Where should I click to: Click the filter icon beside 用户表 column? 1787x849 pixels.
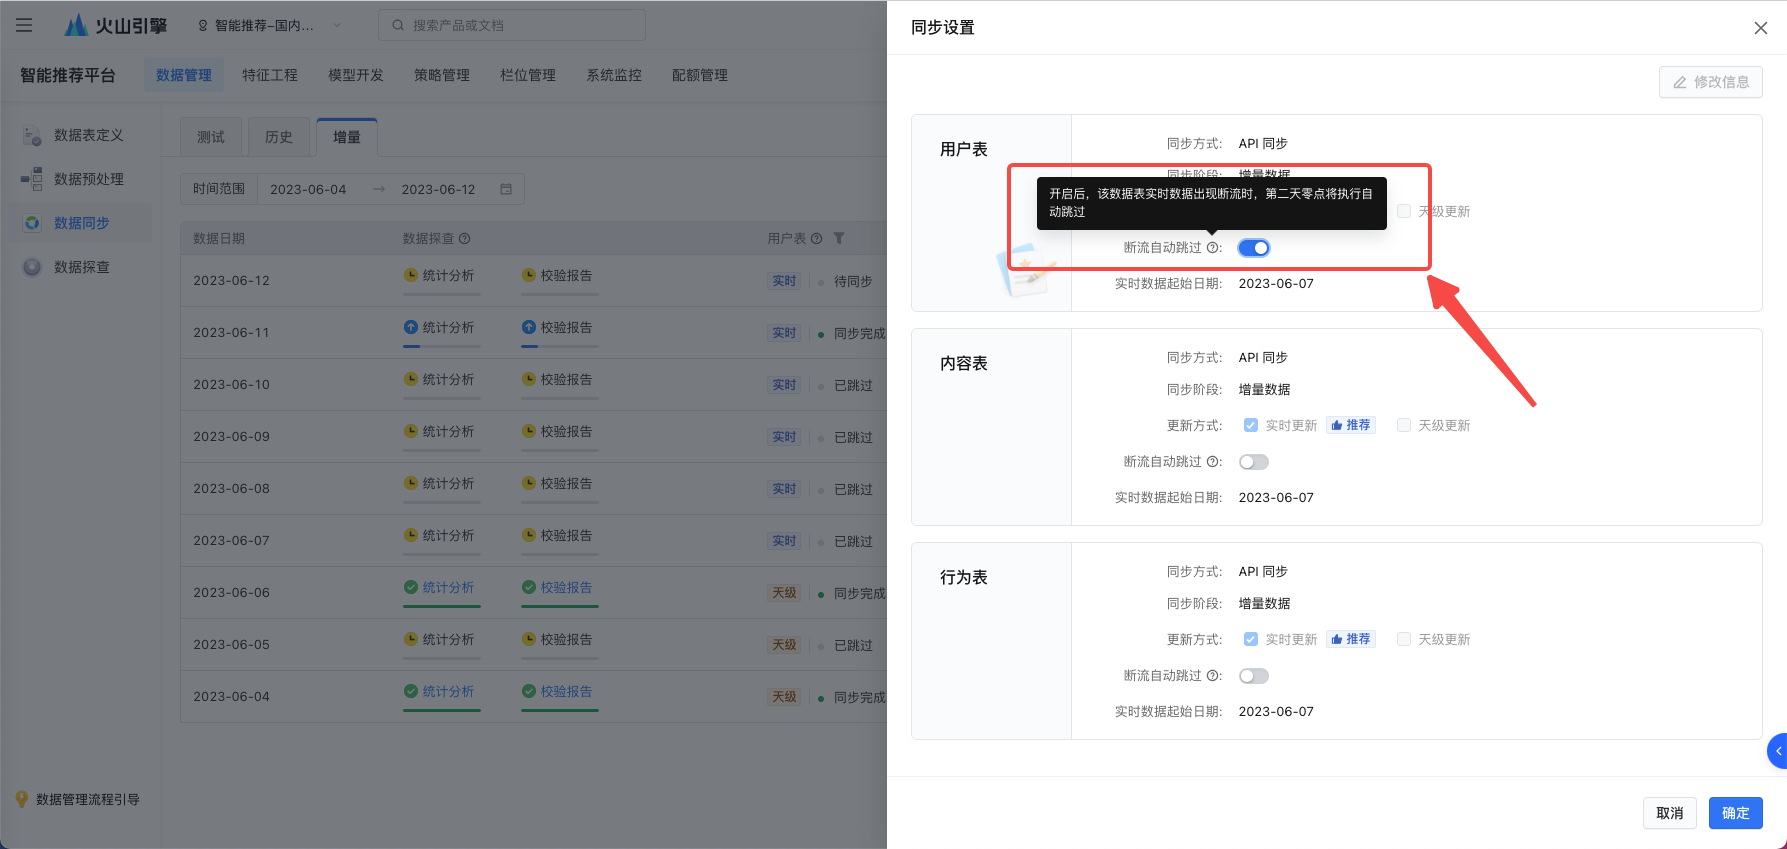click(x=839, y=239)
